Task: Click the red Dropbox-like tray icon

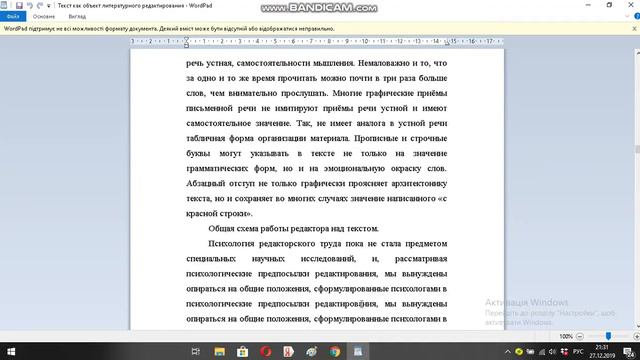Action: 564,351
